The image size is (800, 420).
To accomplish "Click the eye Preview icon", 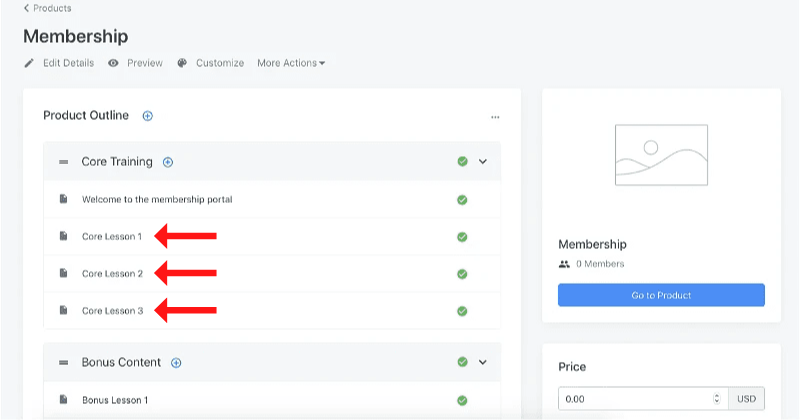I will (114, 63).
